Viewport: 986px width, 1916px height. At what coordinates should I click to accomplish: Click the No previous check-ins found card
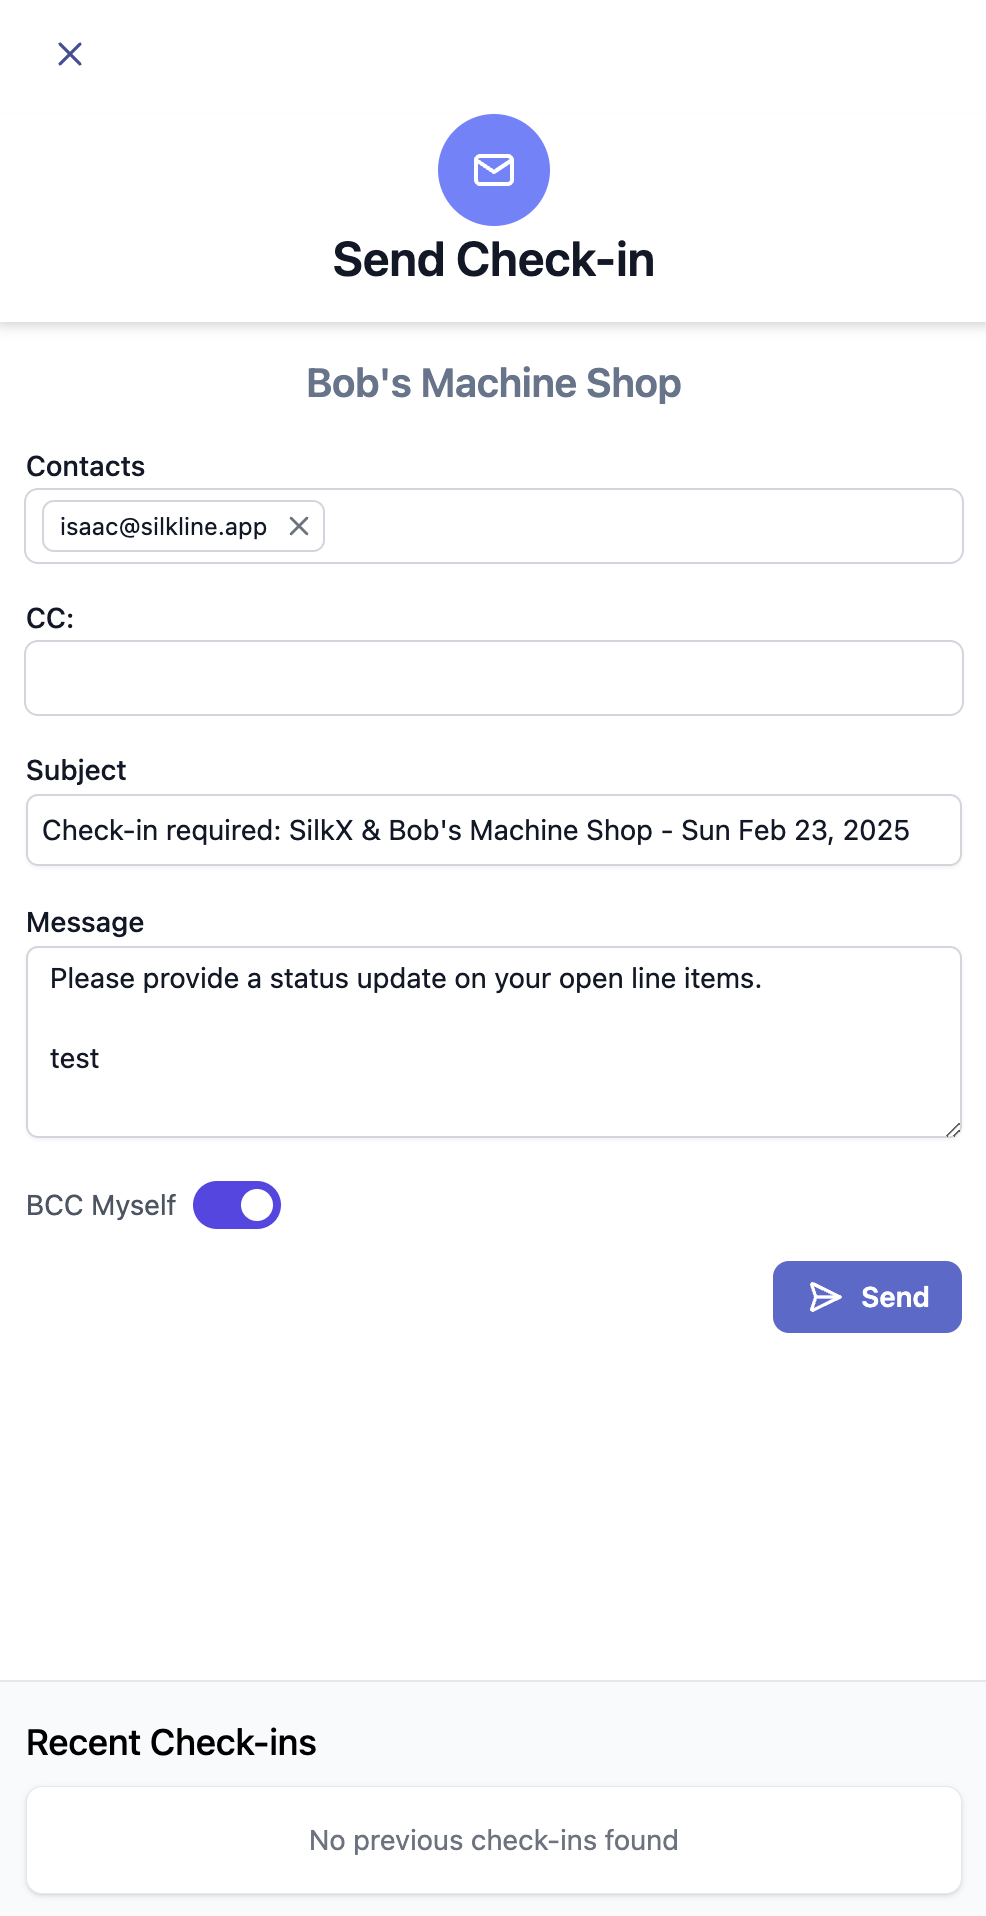pyautogui.click(x=494, y=1840)
